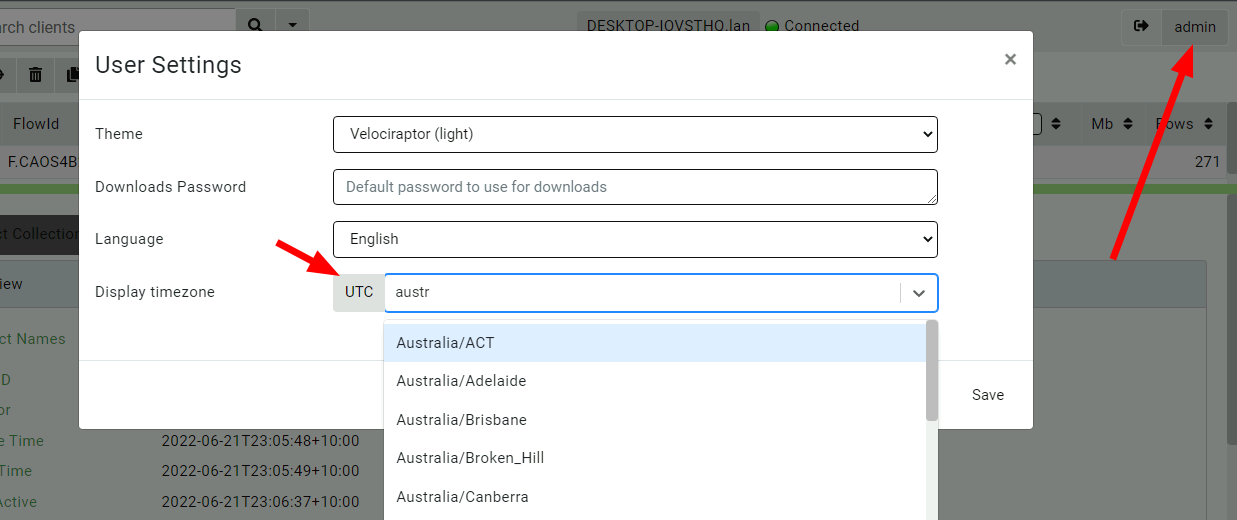
Task: Click the trash delete flow icon
Action: (x=36, y=74)
